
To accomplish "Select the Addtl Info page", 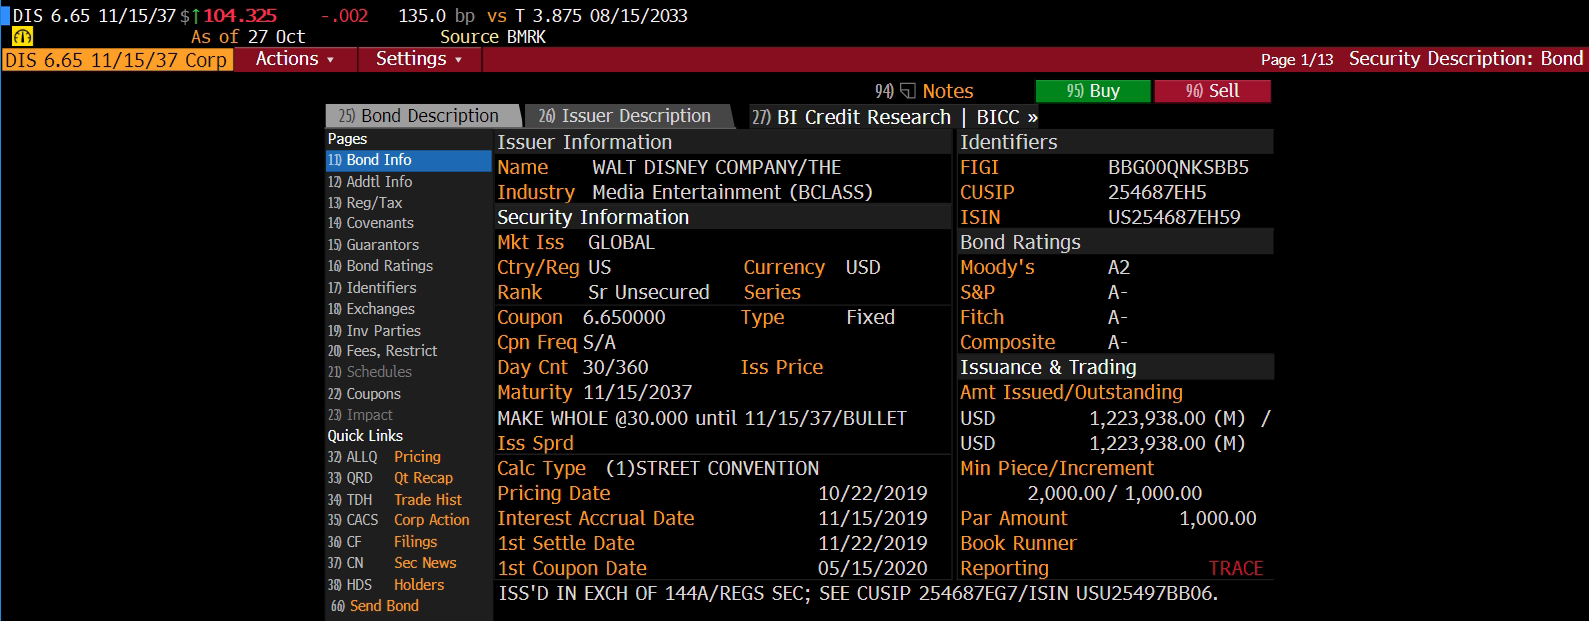I will pos(370,182).
